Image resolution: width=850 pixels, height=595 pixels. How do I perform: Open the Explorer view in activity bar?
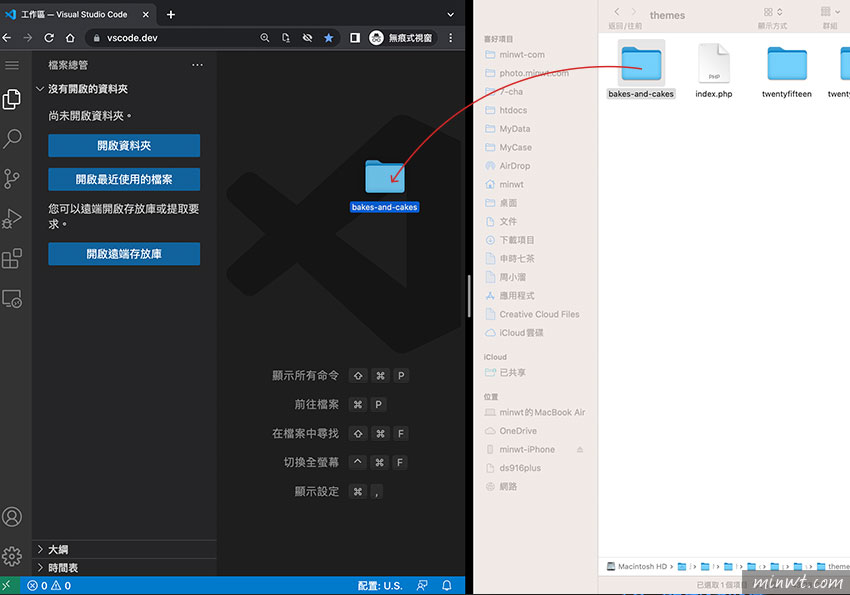(12, 99)
